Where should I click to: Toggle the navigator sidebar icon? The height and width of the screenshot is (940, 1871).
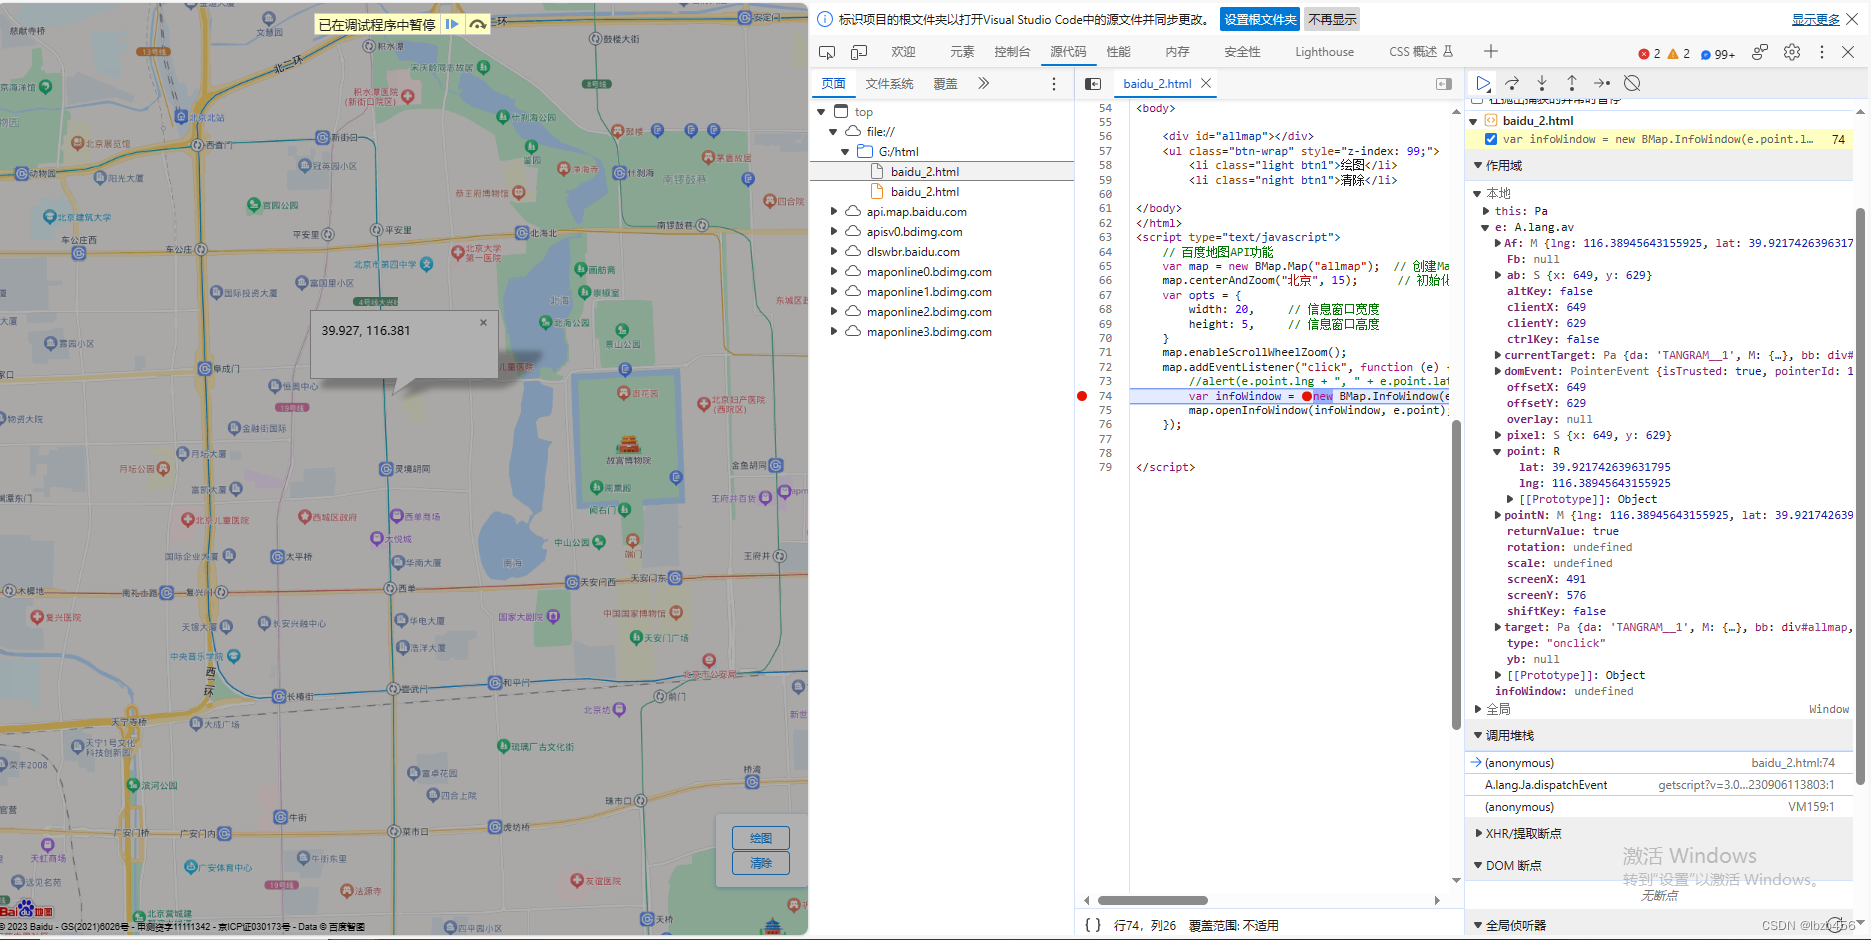tap(1093, 84)
